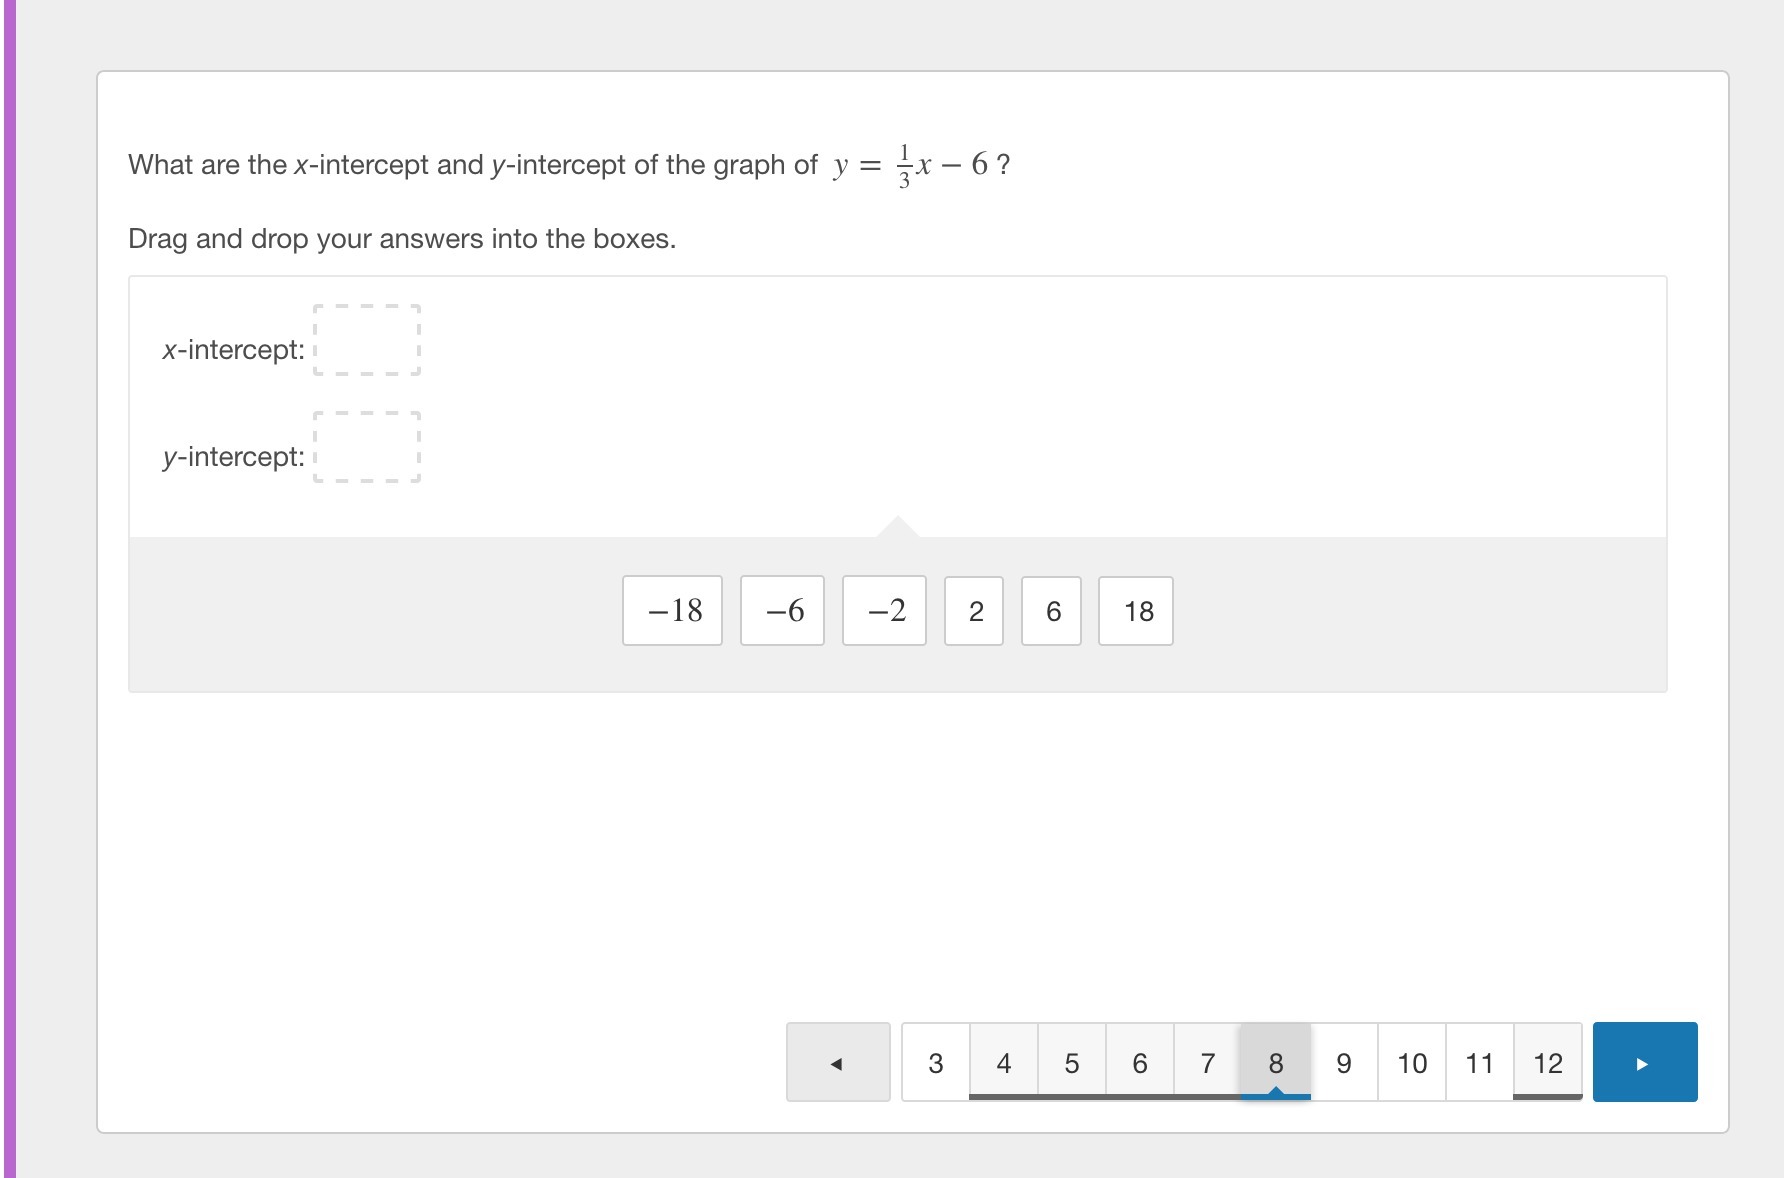Navigate to question 6
This screenshot has height=1178, width=1784.
(1140, 1062)
